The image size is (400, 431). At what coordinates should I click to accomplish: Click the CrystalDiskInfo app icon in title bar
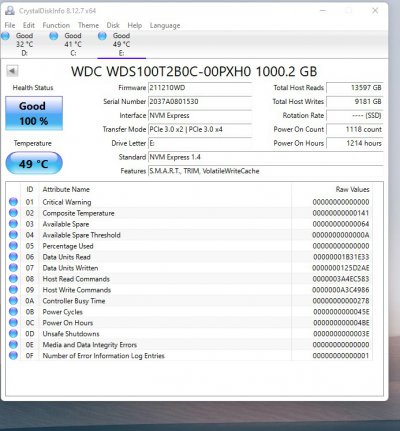10,11
